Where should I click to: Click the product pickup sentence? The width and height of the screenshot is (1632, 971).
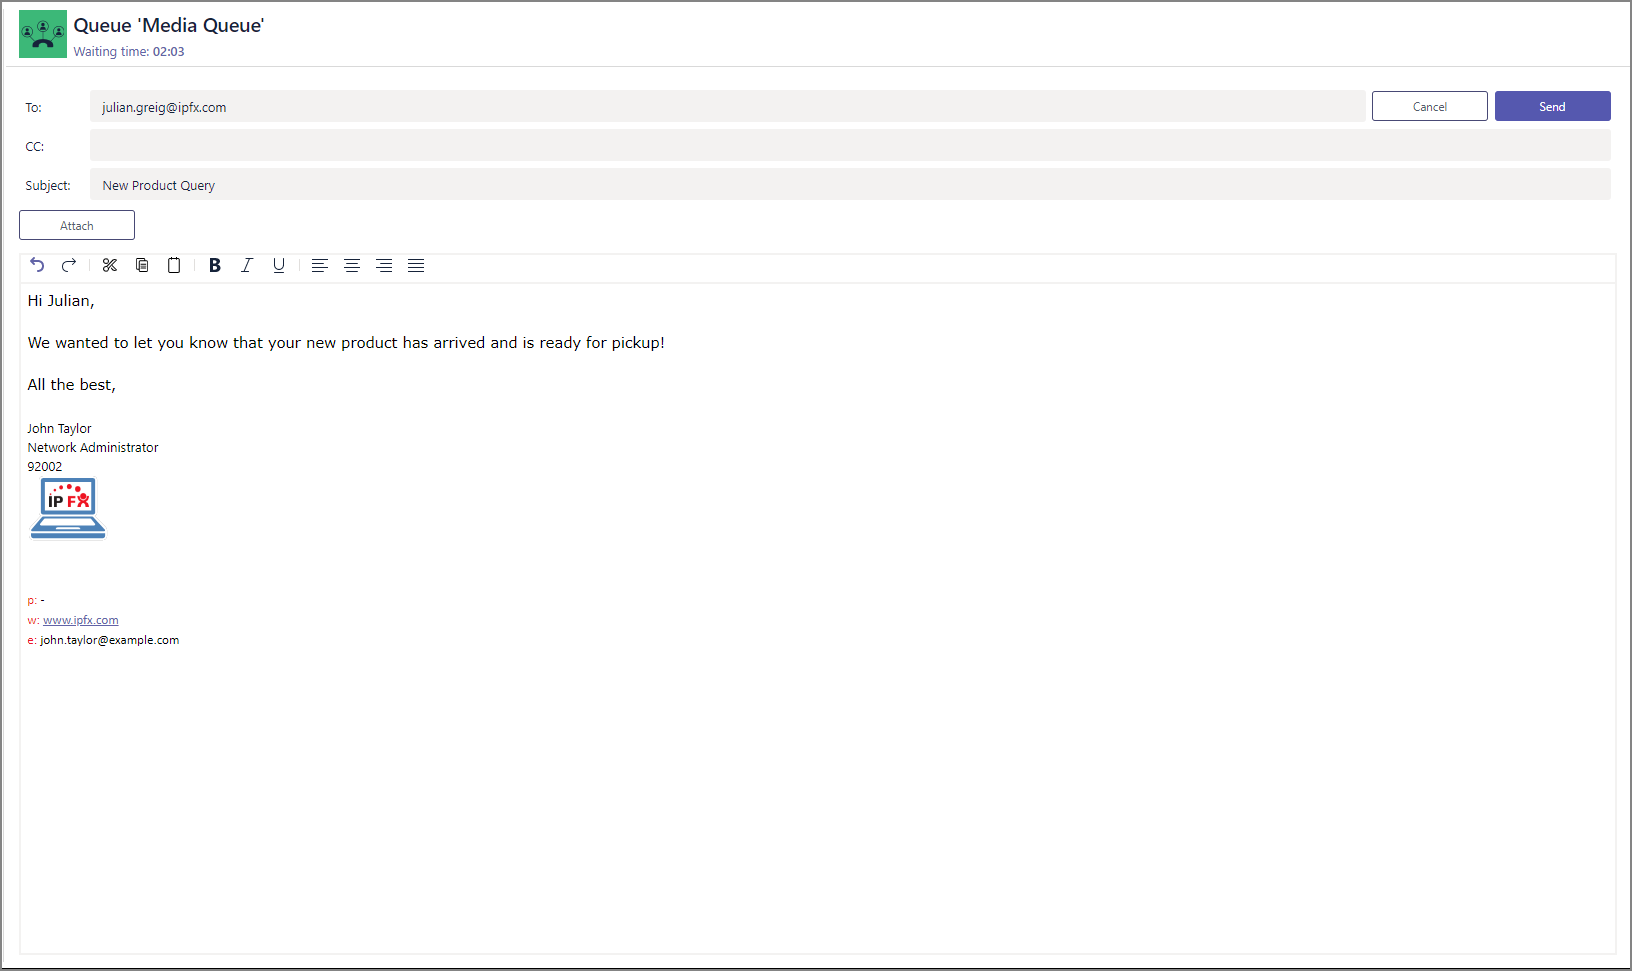coord(346,342)
